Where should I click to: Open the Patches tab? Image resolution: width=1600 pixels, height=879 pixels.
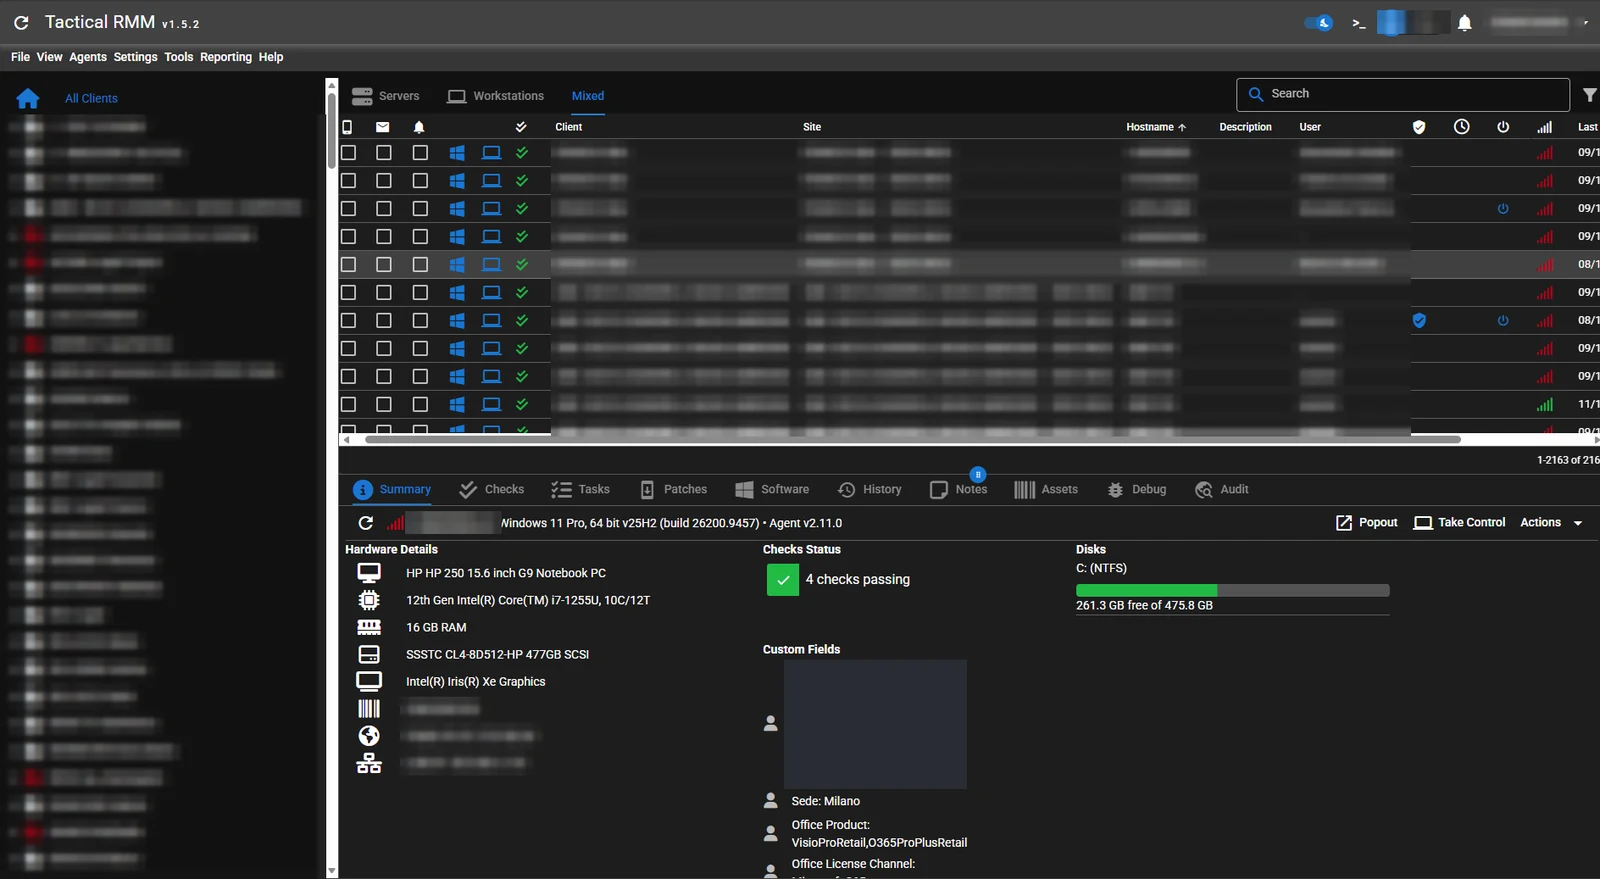(673, 490)
